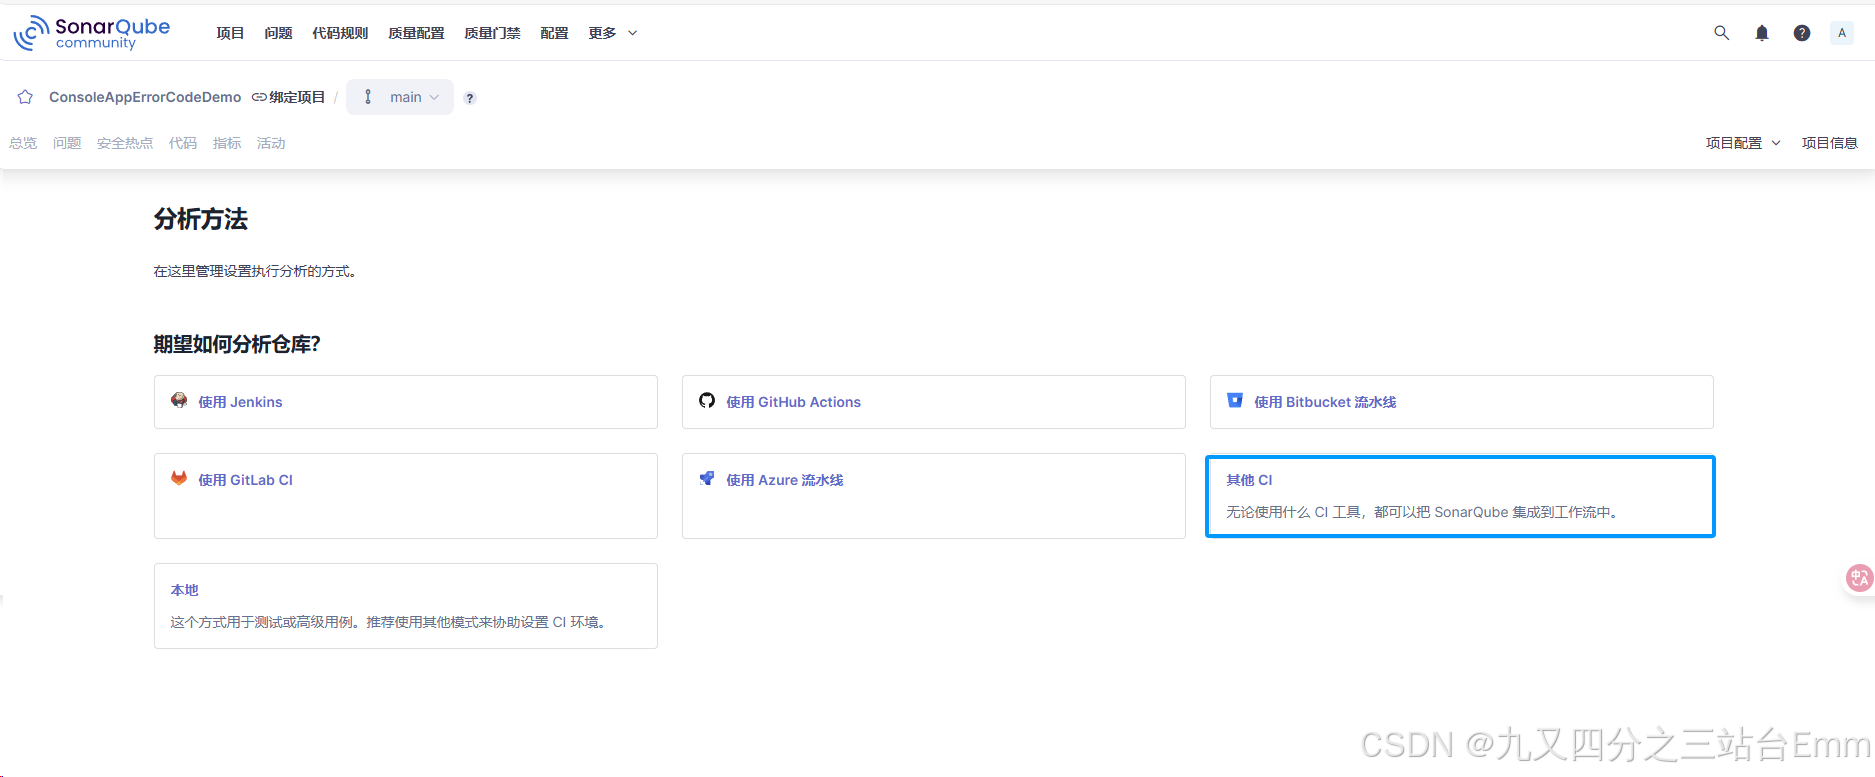Viewport: 1875px width, 777px height.
Task: Click the ConsoleAppErrorCodeDemo project name
Action: click(145, 97)
